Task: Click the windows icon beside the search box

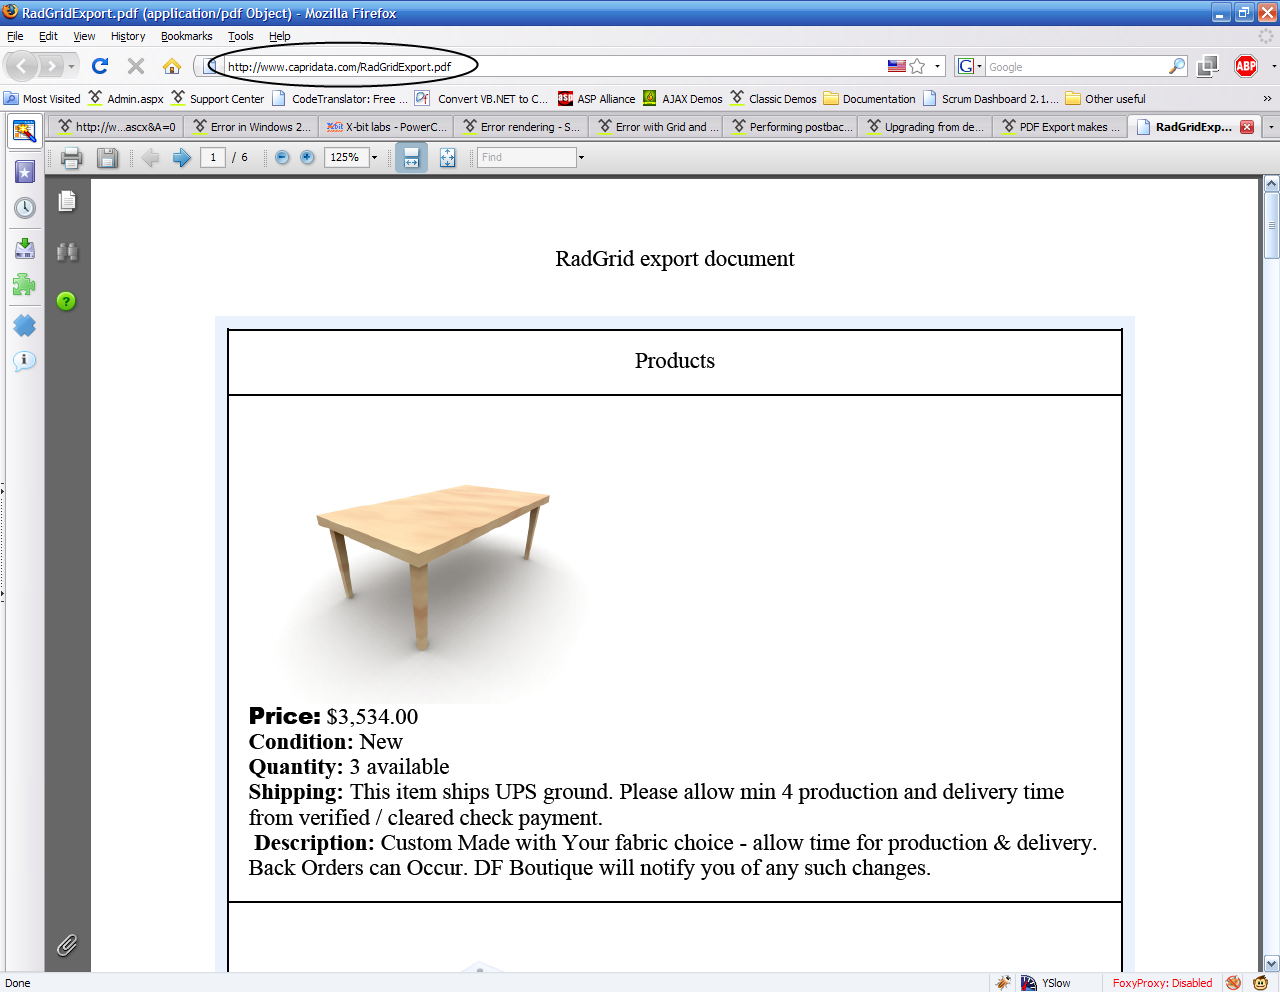Action: pyautogui.click(x=1208, y=66)
